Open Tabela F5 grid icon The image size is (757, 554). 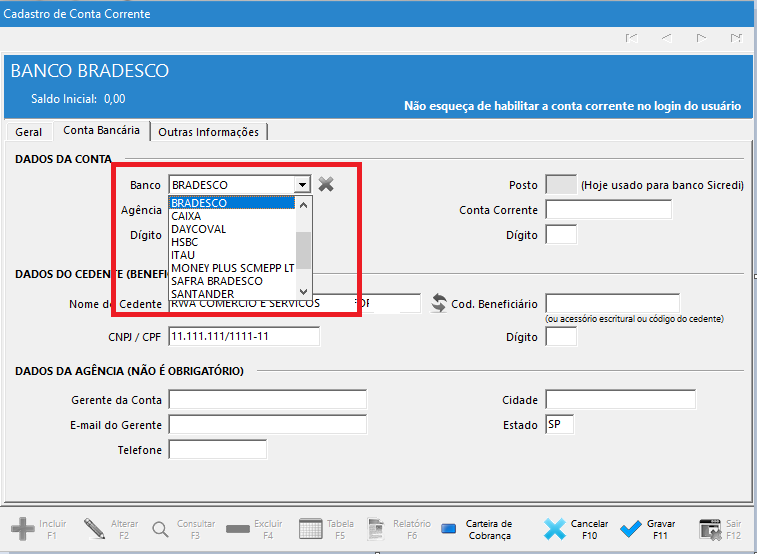point(310,529)
